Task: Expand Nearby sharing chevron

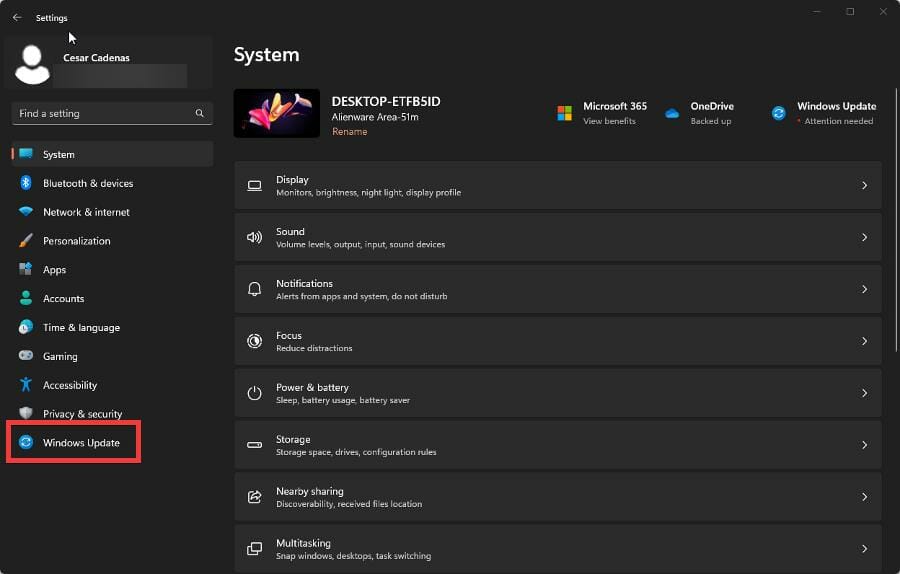Action: [x=864, y=497]
